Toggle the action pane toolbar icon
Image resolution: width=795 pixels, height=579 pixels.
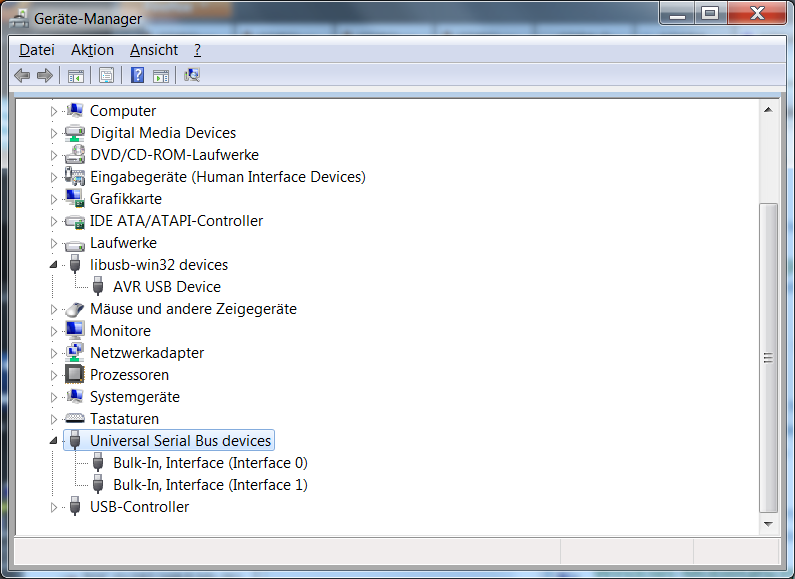coord(161,76)
